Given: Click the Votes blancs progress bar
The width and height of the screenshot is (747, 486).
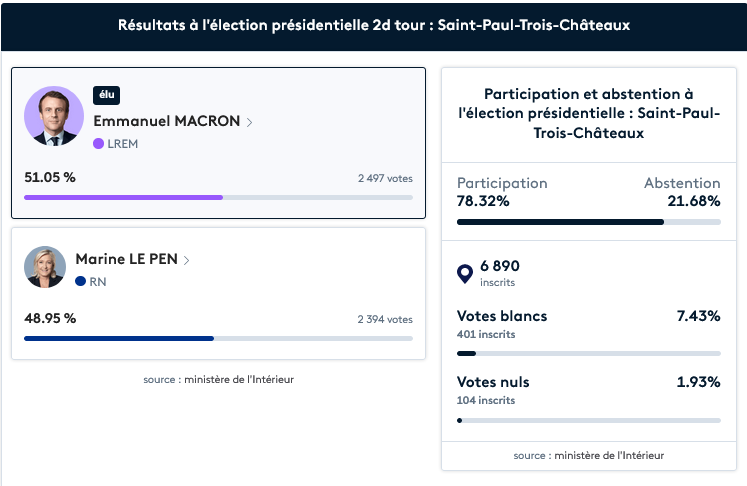Looking at the screenshot, I should [x=588, y=353].
